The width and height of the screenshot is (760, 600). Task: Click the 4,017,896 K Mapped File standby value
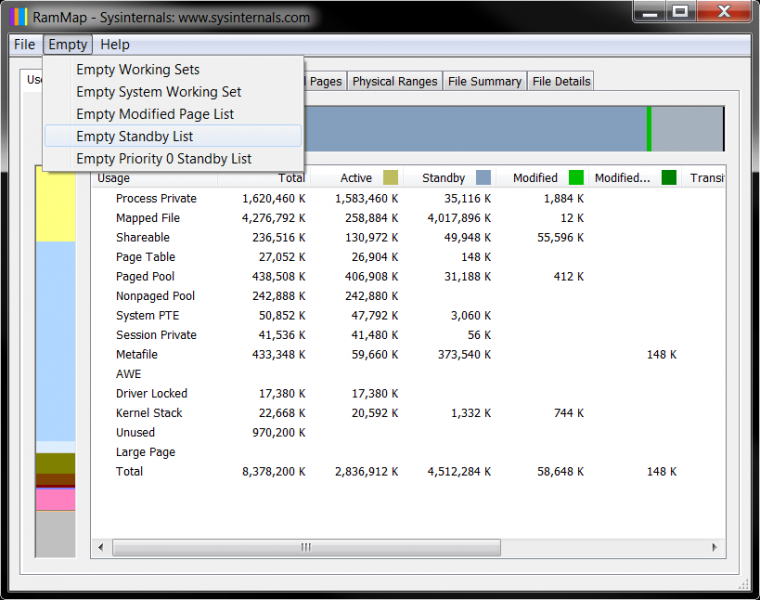pos(459,218)
